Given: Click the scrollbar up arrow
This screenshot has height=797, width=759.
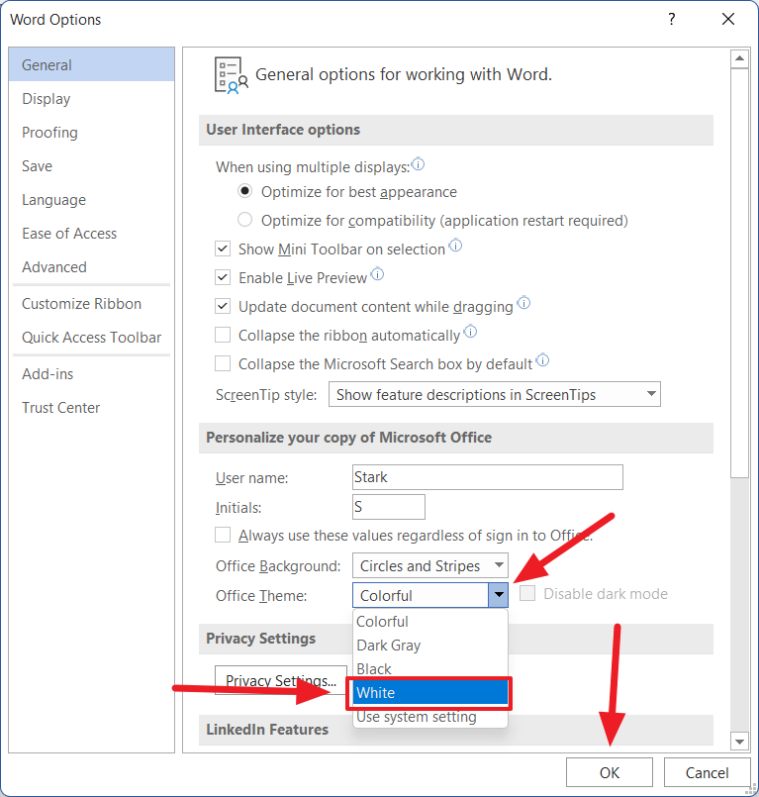Looking at the screenshot, I should [x=739, y=58].
